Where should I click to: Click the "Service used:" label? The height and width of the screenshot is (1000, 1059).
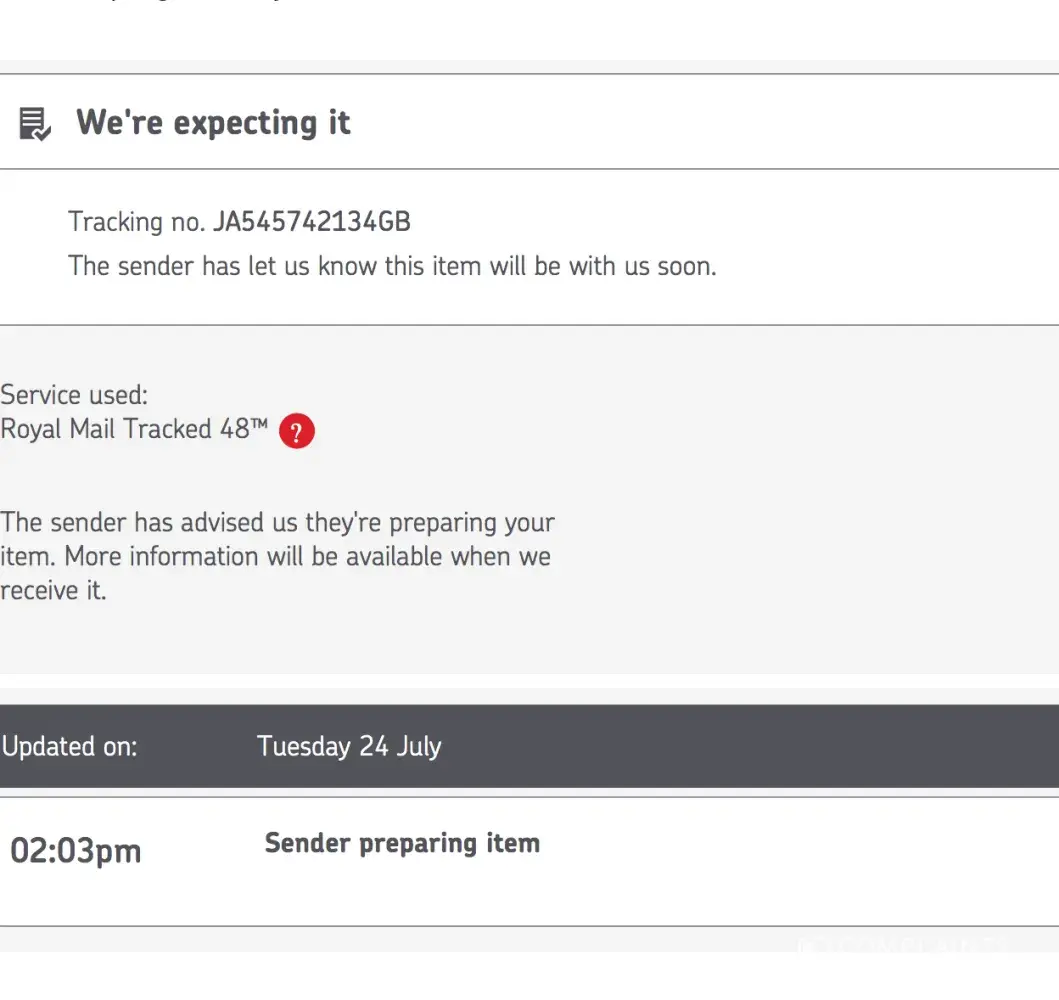74,394
